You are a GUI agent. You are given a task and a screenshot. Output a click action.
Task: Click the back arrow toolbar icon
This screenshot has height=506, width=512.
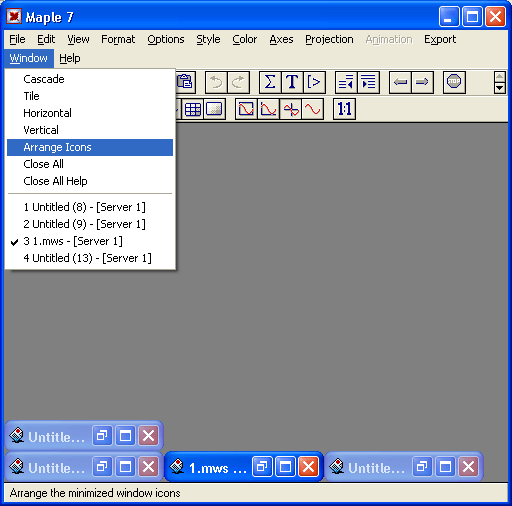click(400, 82)
